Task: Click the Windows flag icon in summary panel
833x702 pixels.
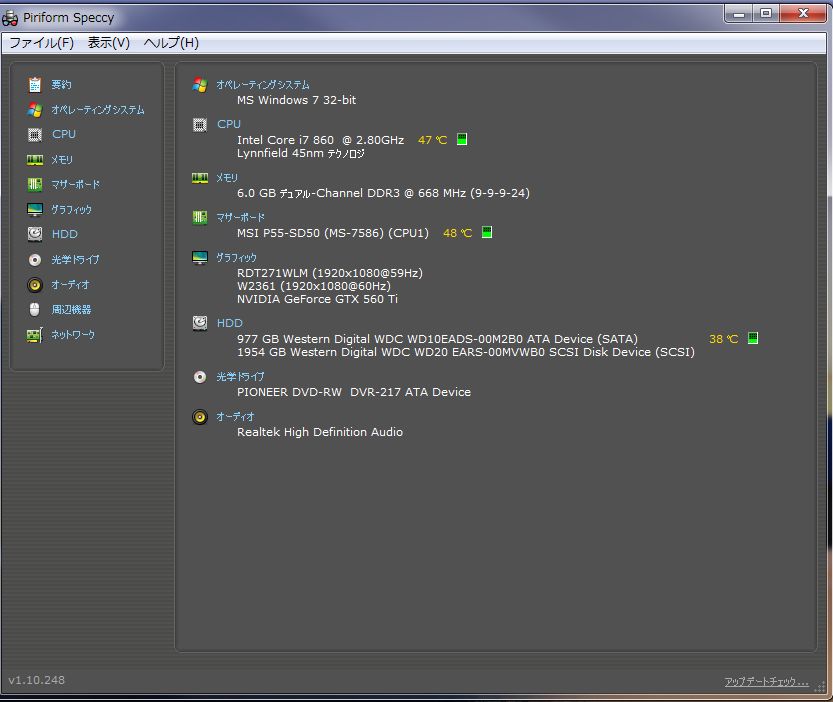Action: coord(200,84)
